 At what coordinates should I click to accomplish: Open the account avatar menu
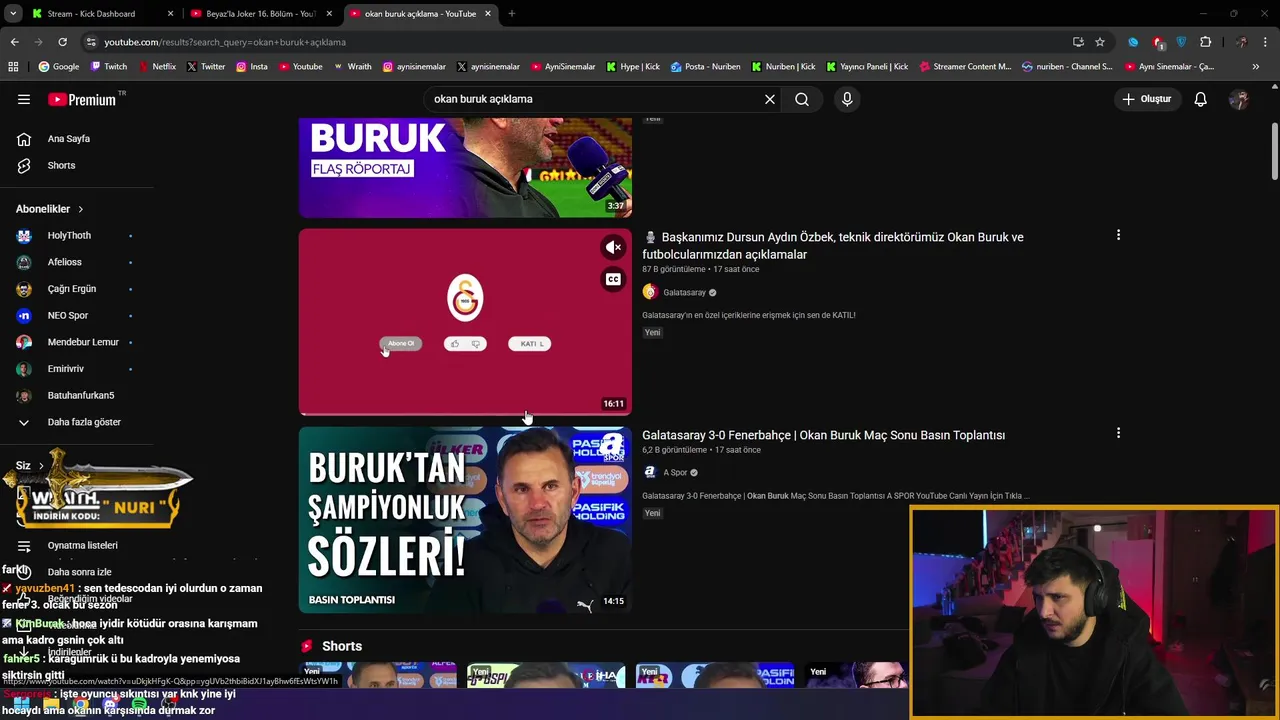tap(1239, 99)
